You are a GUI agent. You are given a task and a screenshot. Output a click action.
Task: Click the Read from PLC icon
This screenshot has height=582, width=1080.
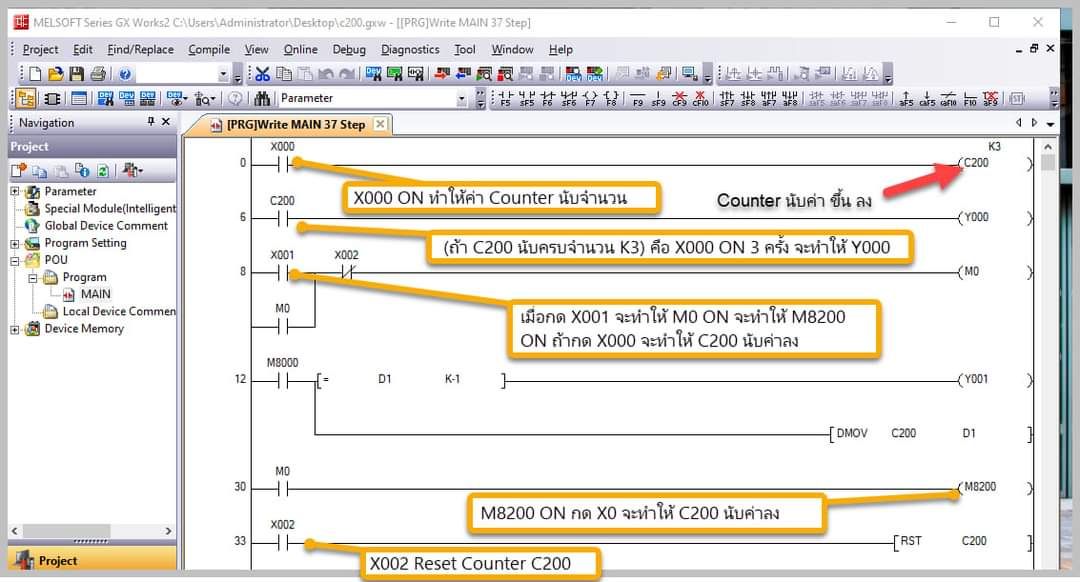pyautogui.click(x=463, y=74)
